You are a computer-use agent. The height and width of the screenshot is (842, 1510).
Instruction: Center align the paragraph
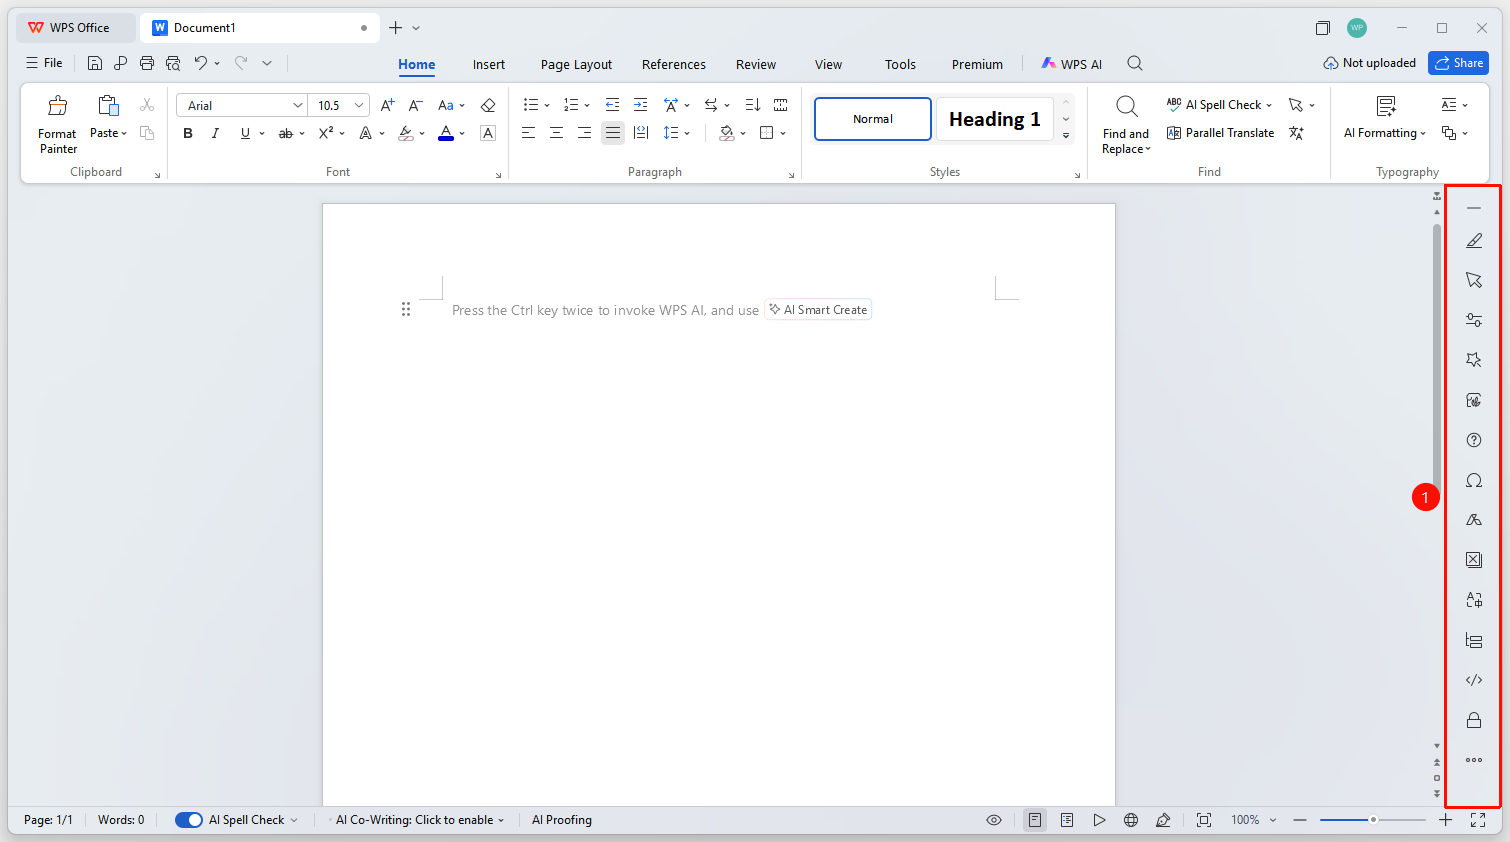click(556, 133)
